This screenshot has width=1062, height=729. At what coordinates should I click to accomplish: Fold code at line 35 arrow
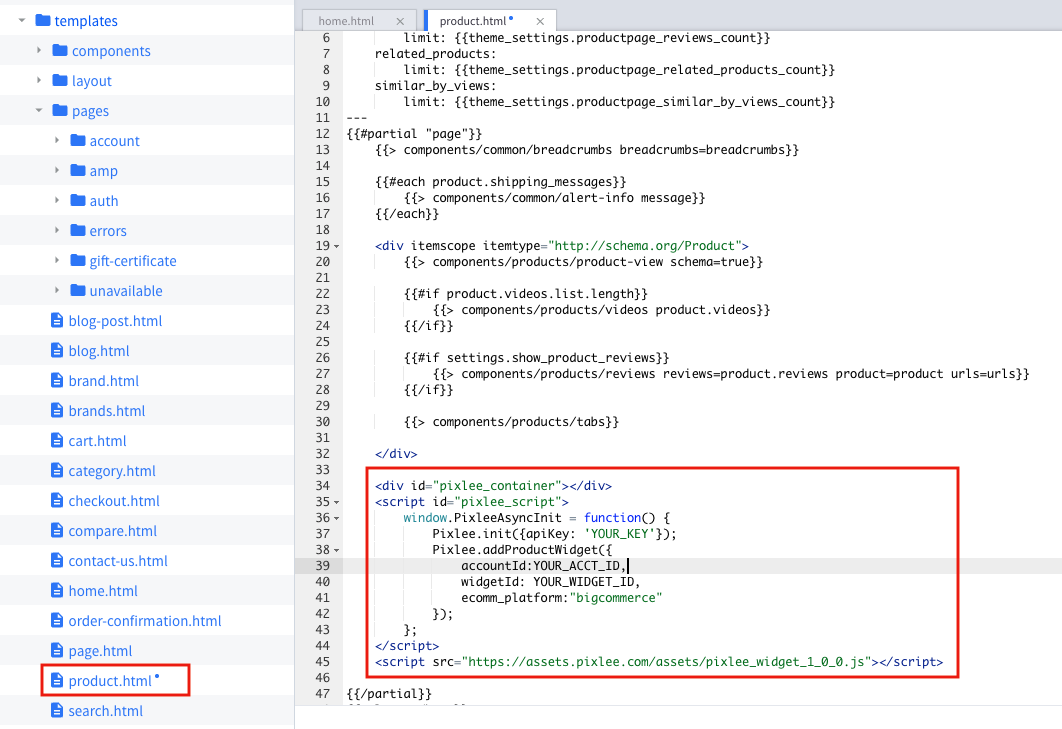pyautogui.click(x=337, y=502)
